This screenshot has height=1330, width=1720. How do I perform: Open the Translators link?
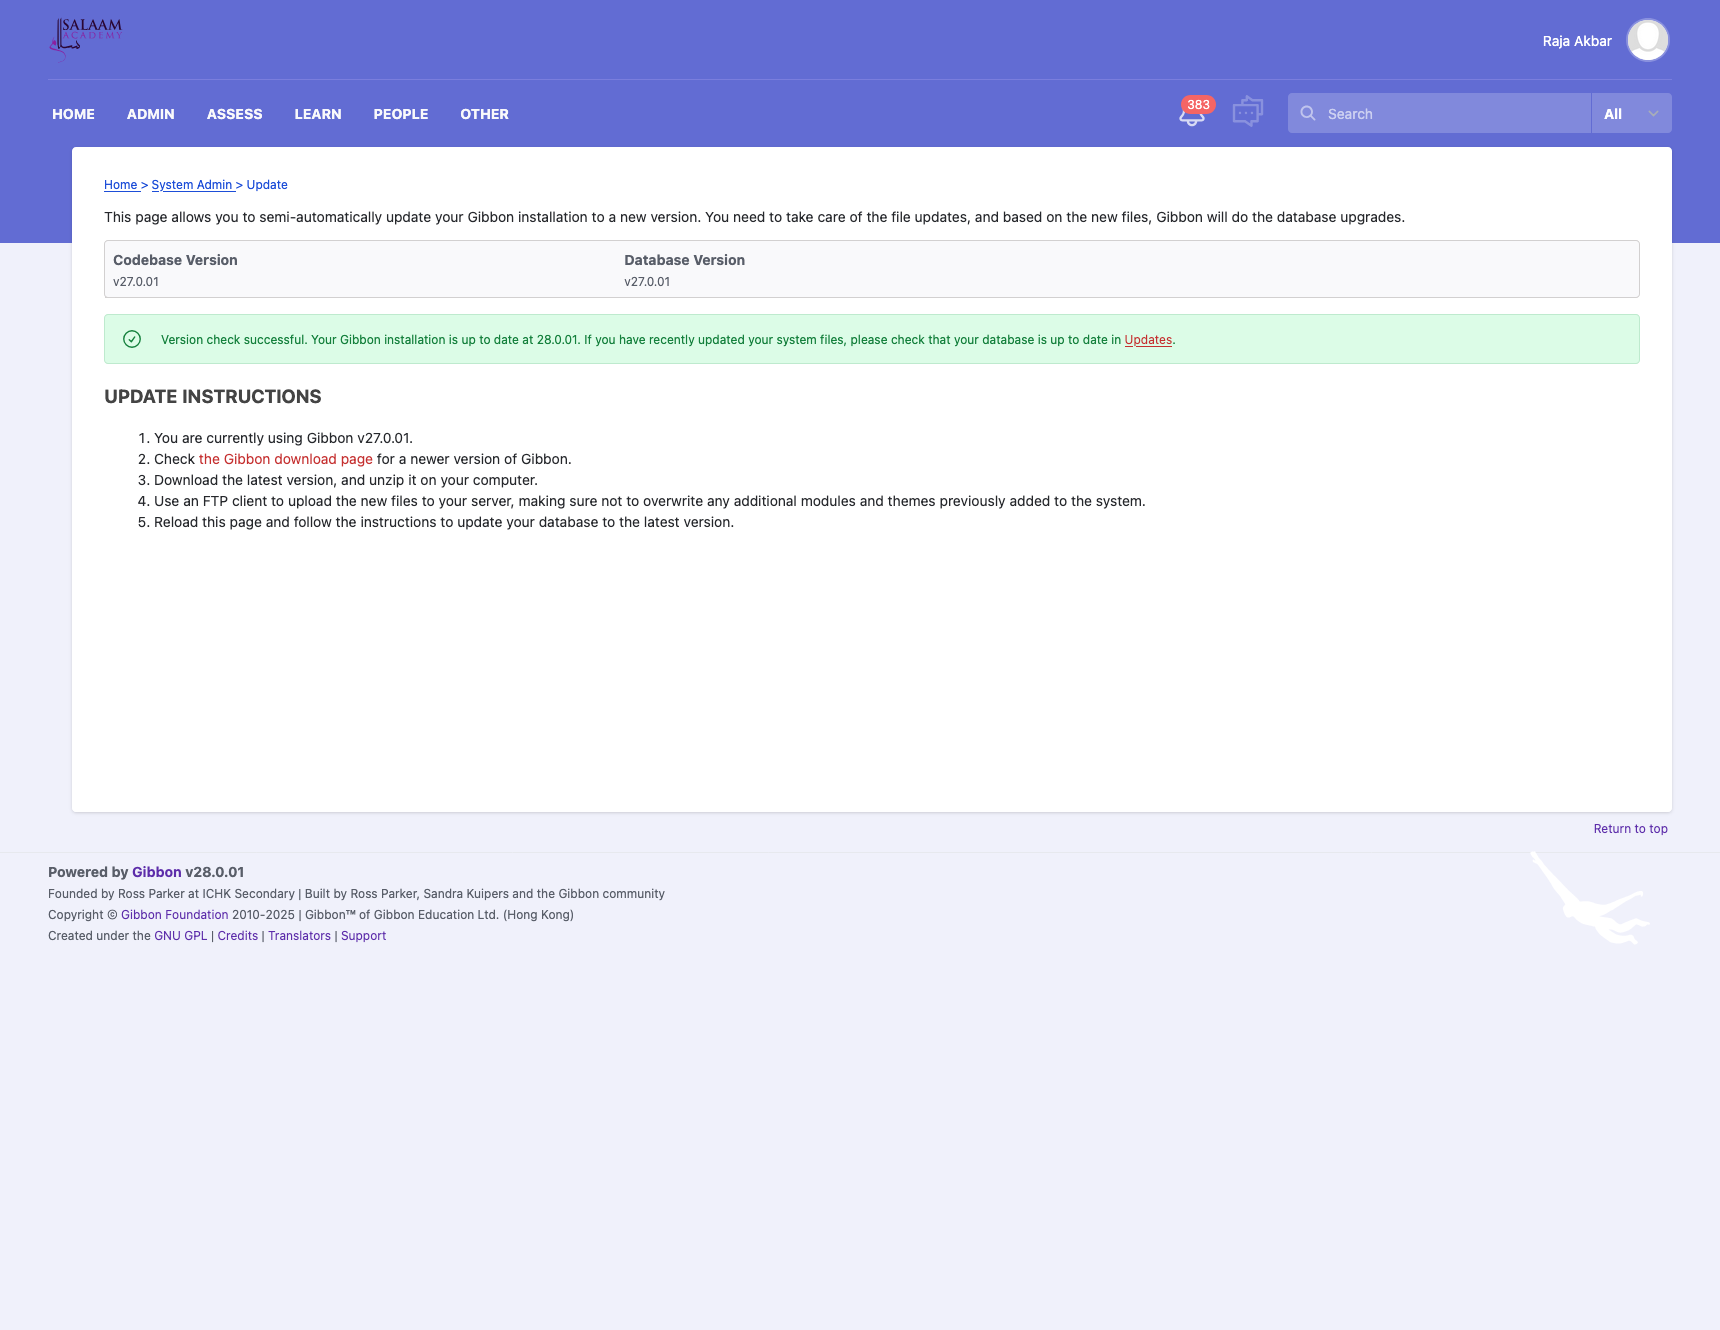tap(299, 936)
